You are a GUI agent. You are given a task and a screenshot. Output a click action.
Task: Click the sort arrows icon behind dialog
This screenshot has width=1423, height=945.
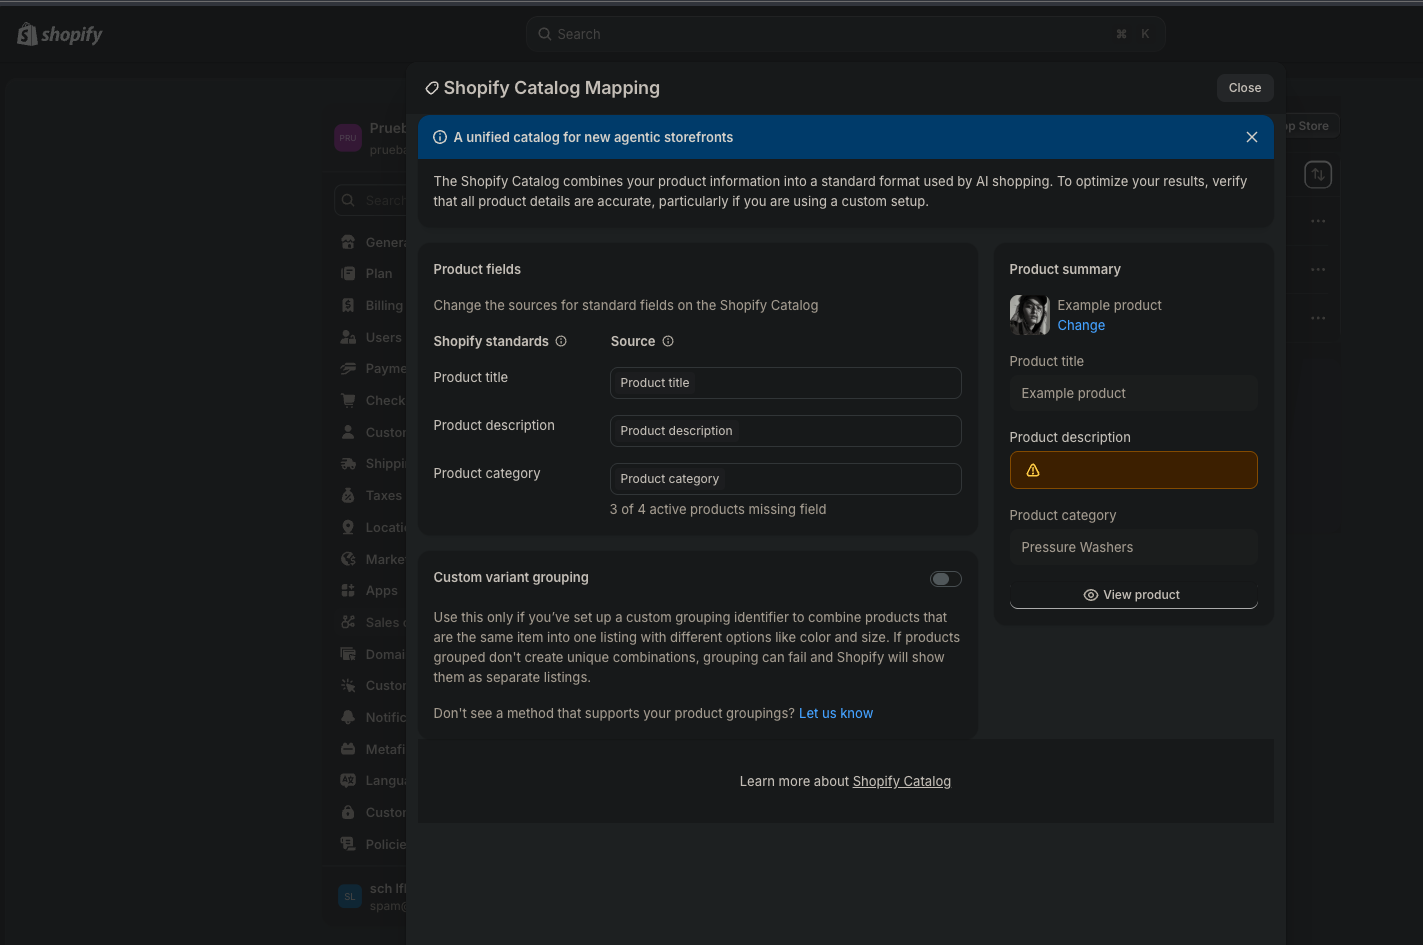coord(1318,175)
